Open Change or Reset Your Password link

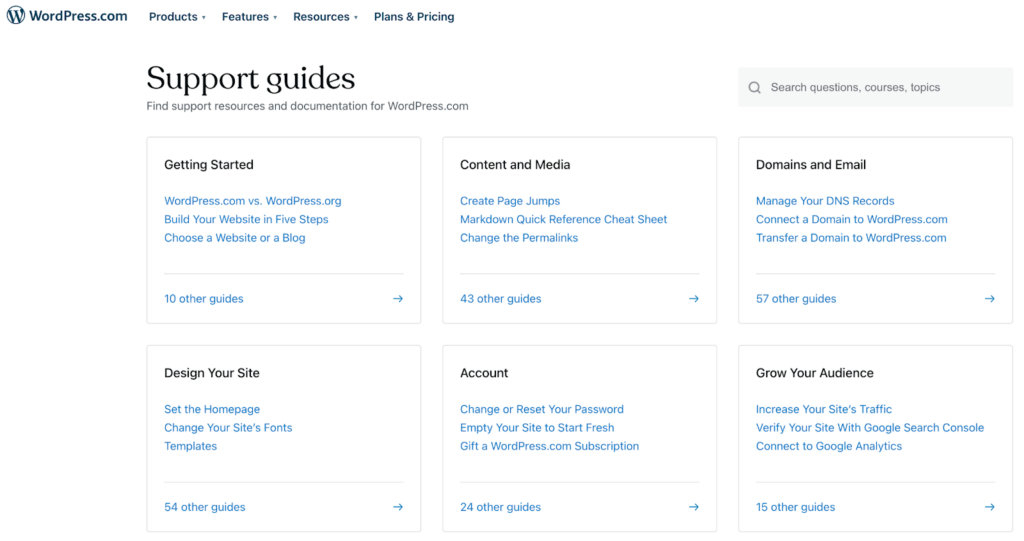tap(541, 409)
